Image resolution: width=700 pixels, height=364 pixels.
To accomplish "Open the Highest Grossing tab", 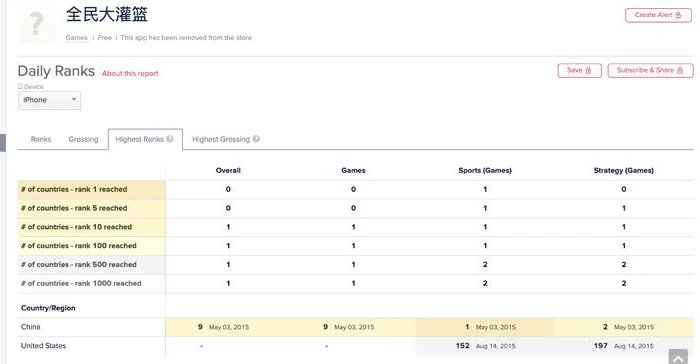I will 225,139.
